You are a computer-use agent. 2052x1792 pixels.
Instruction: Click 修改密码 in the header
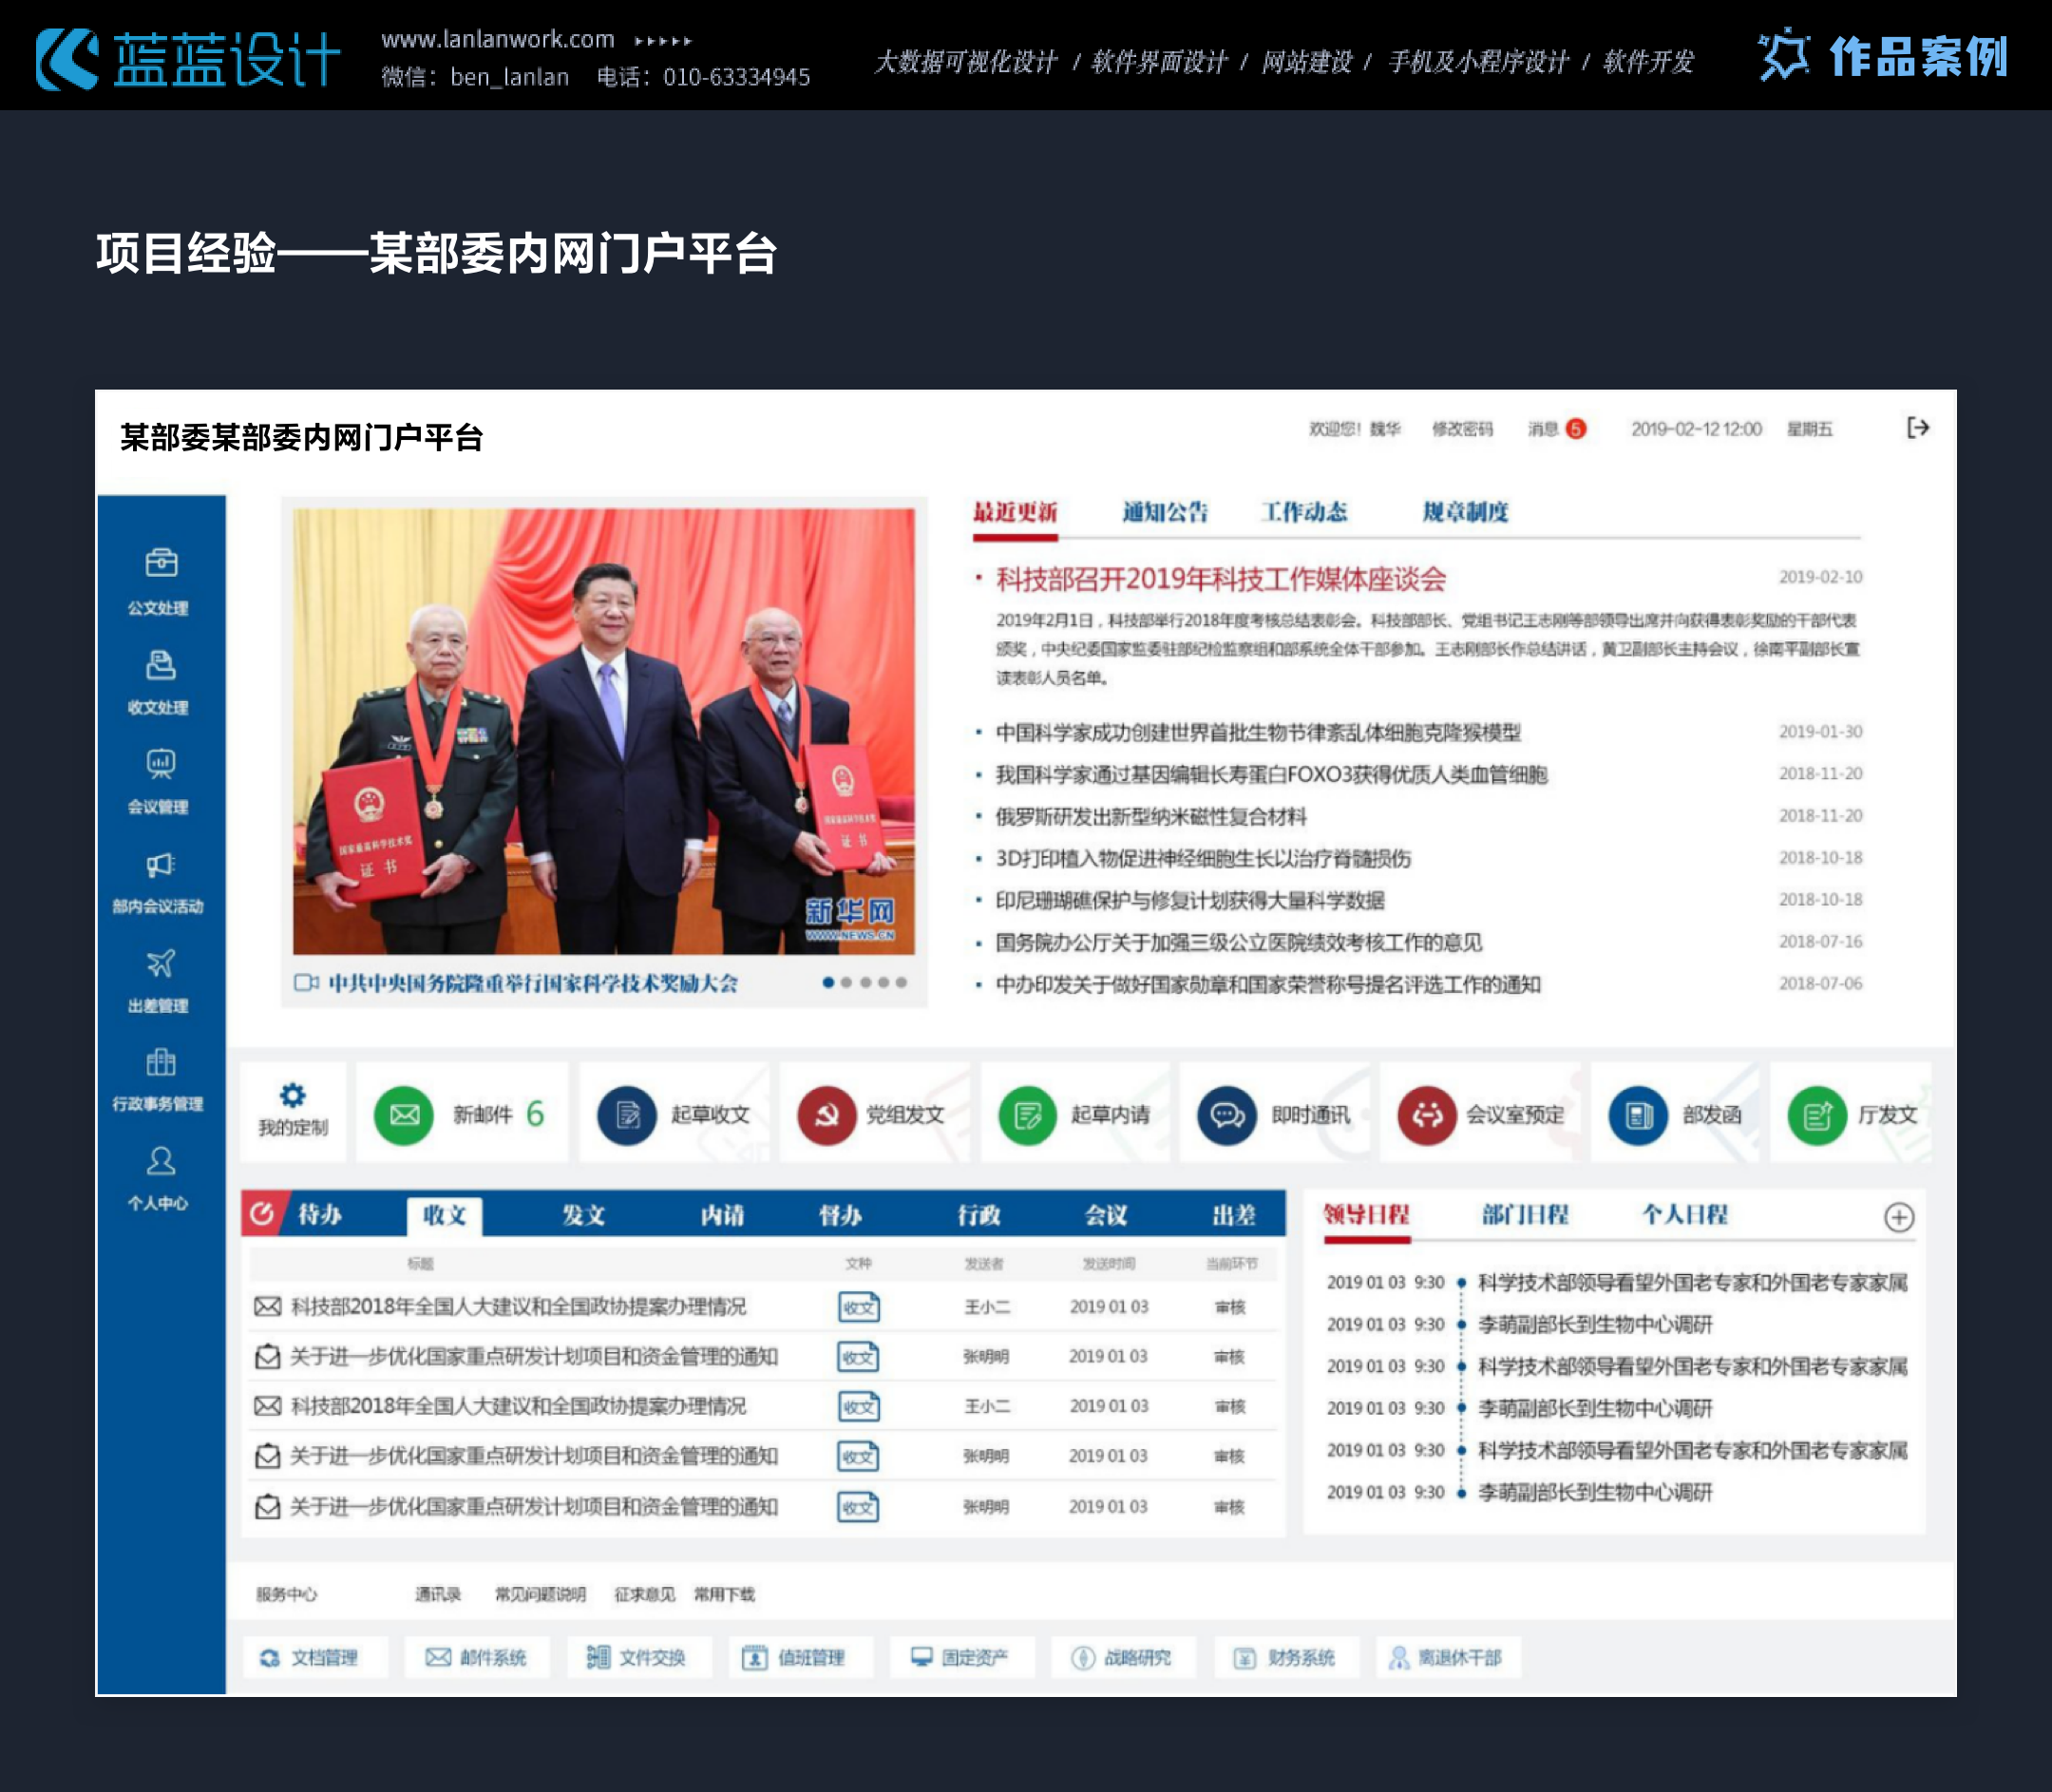pyautogui.click(x=1461, y=429)
